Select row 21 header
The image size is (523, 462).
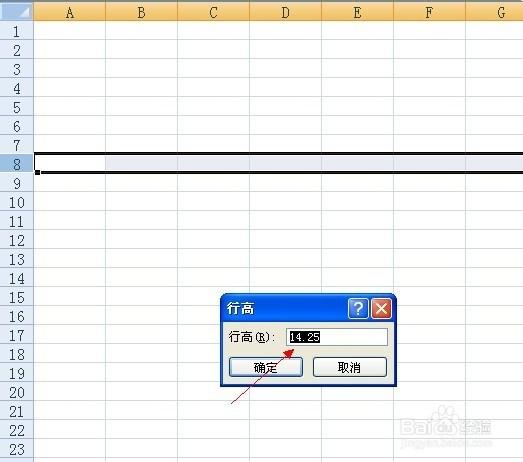[x=17, y=411]
